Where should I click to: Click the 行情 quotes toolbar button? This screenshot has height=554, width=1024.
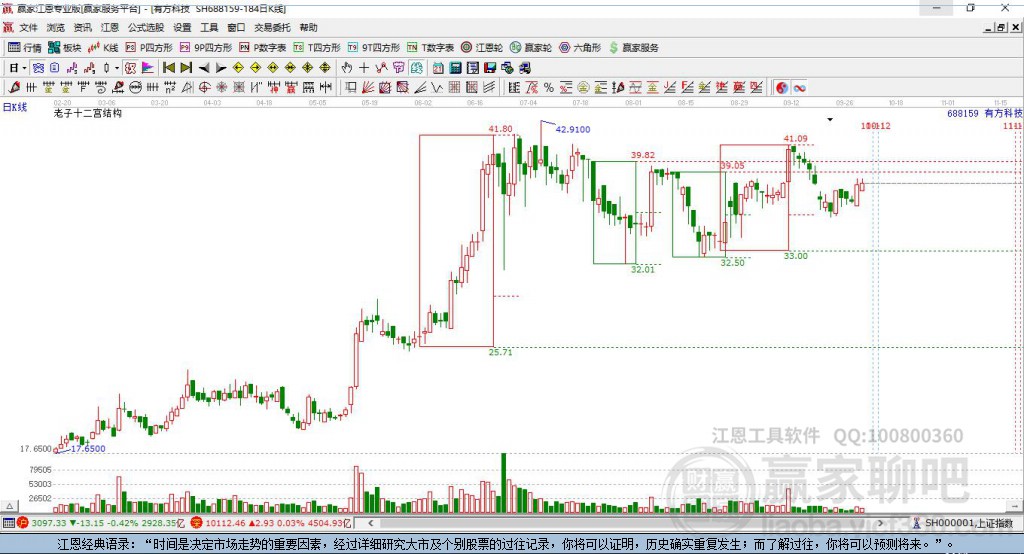tap(24, 48)
